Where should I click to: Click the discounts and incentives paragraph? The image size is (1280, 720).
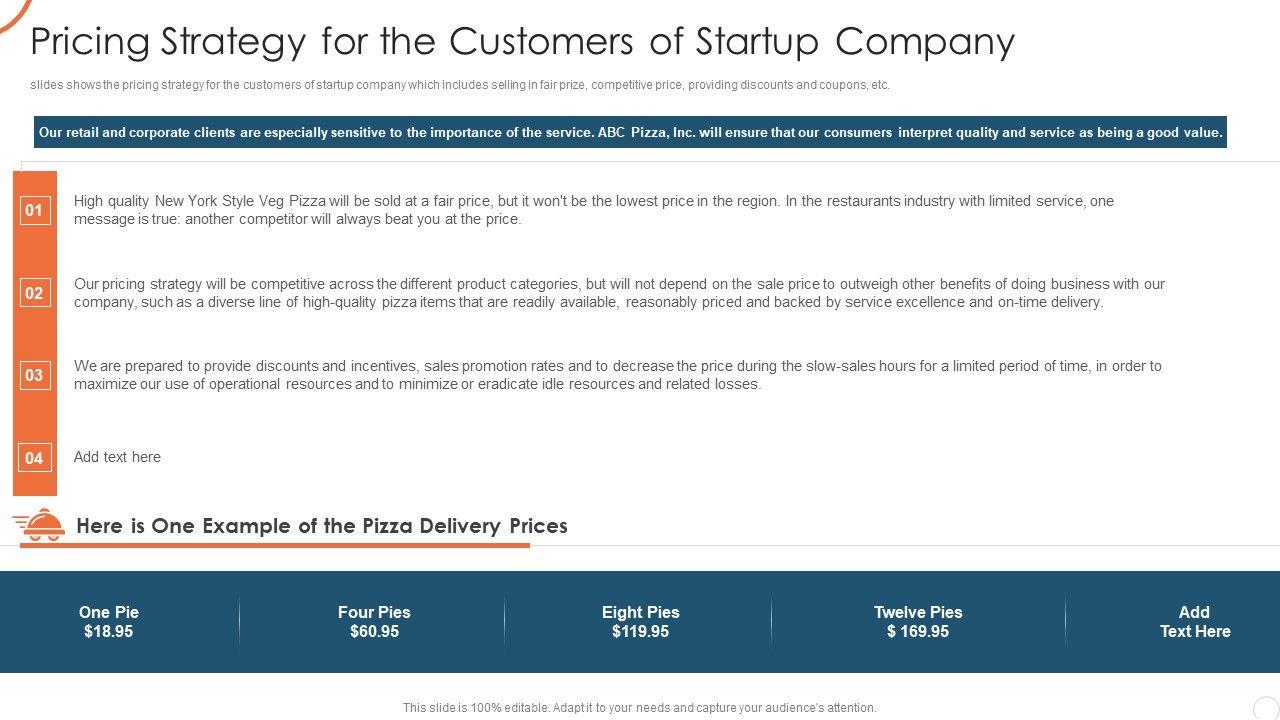click(617, 375)
